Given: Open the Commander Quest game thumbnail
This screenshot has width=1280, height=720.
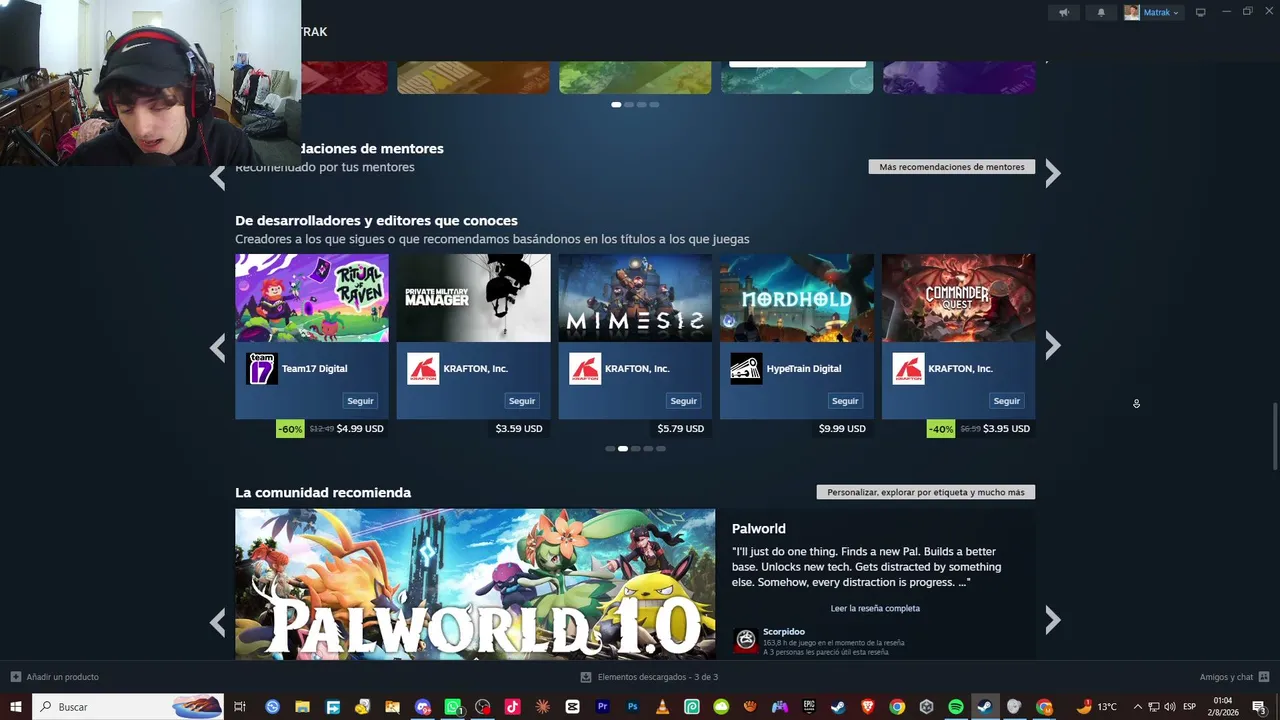Looking at the screenshot, I should click(x=958, y=298).
